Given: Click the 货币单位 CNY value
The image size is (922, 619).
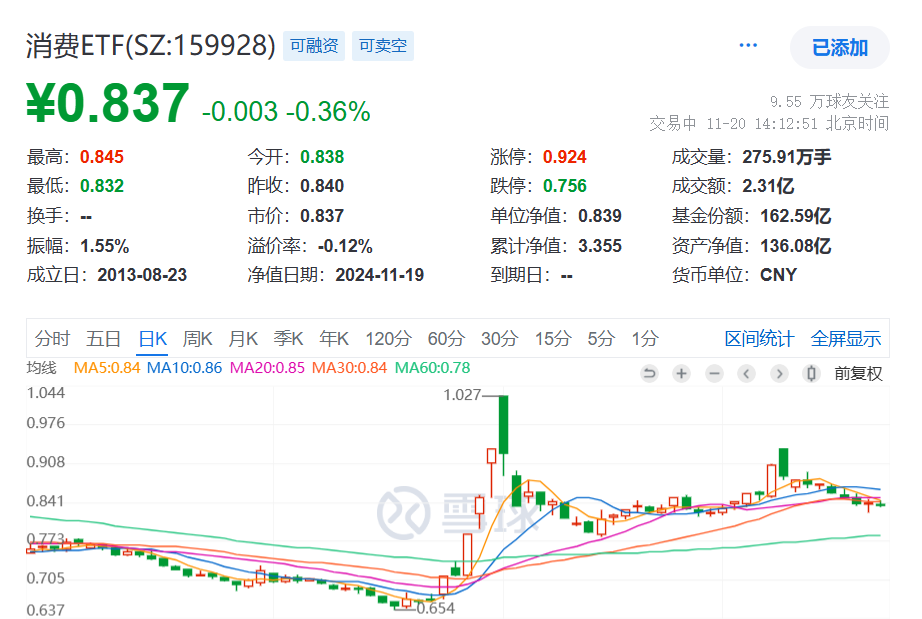Looking at the screenshot, I should tap(779, 275).
